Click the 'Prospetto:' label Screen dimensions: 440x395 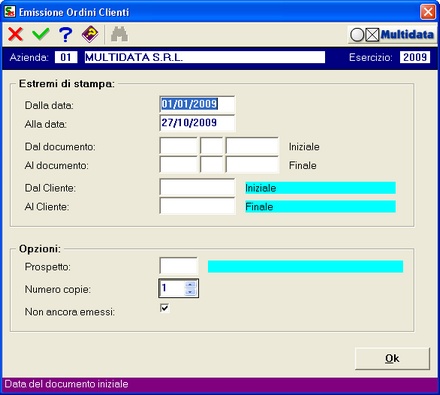48,267
